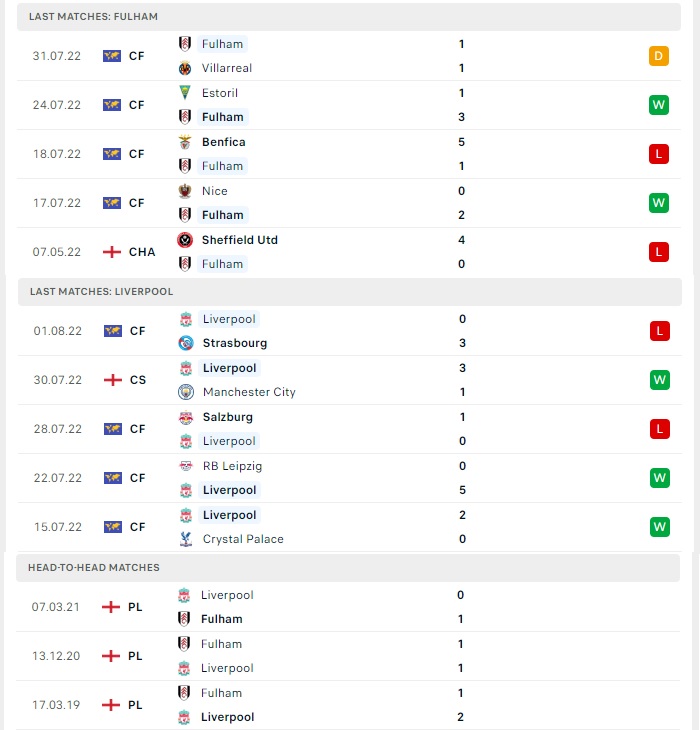Click the Nice club crest icon
The height and width of the screenshot is (730, 700).
coord(185,191)
